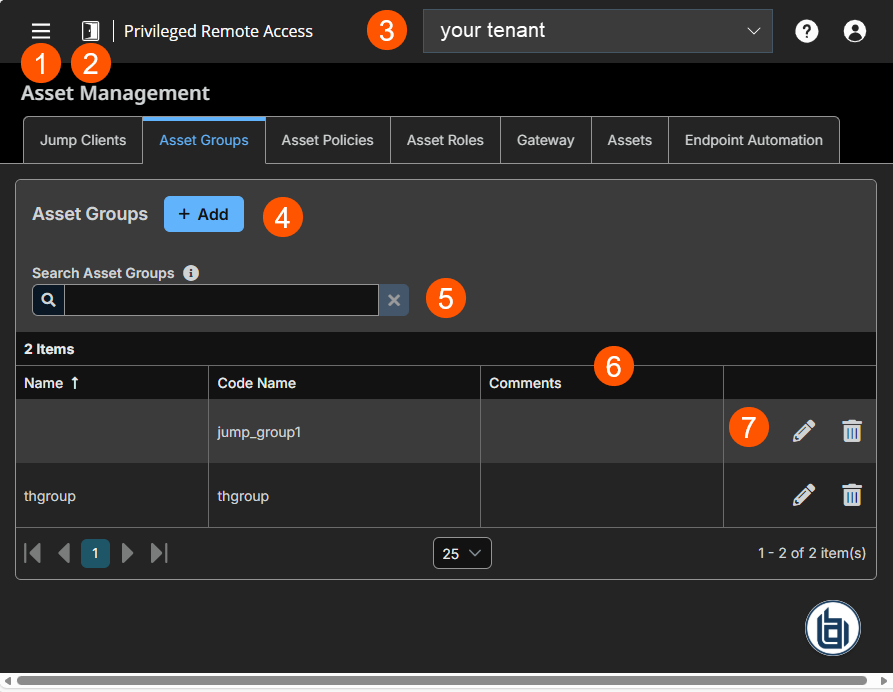The height and width of the screenshot is (692, 893).
Task: Click the Add button to create asset group
Action: click(203, 214)
